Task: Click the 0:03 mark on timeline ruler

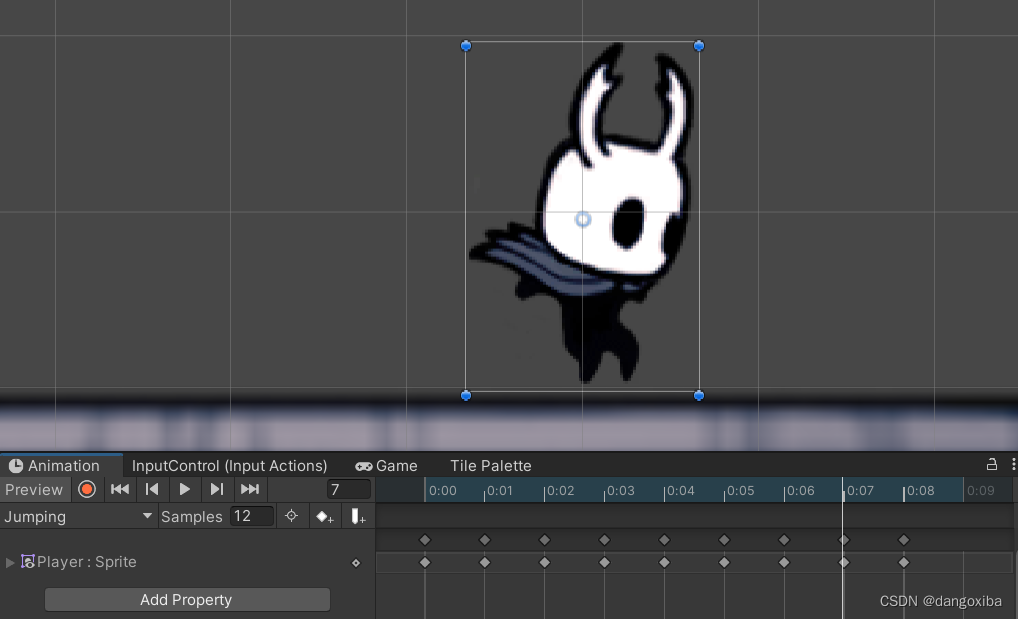Action: 621,491
